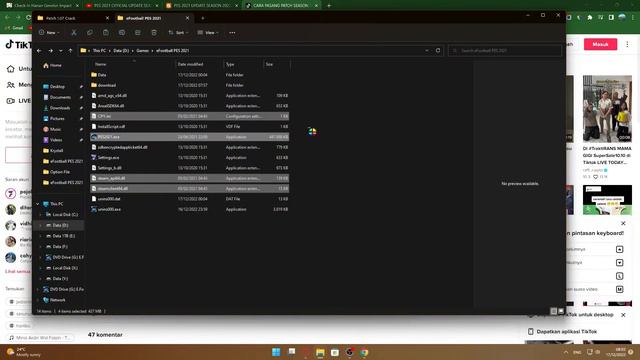Viewport: 640px width, 360px height.
Task: Open the View dropdown in Explorer toolbar
Action: pos(208,33)
